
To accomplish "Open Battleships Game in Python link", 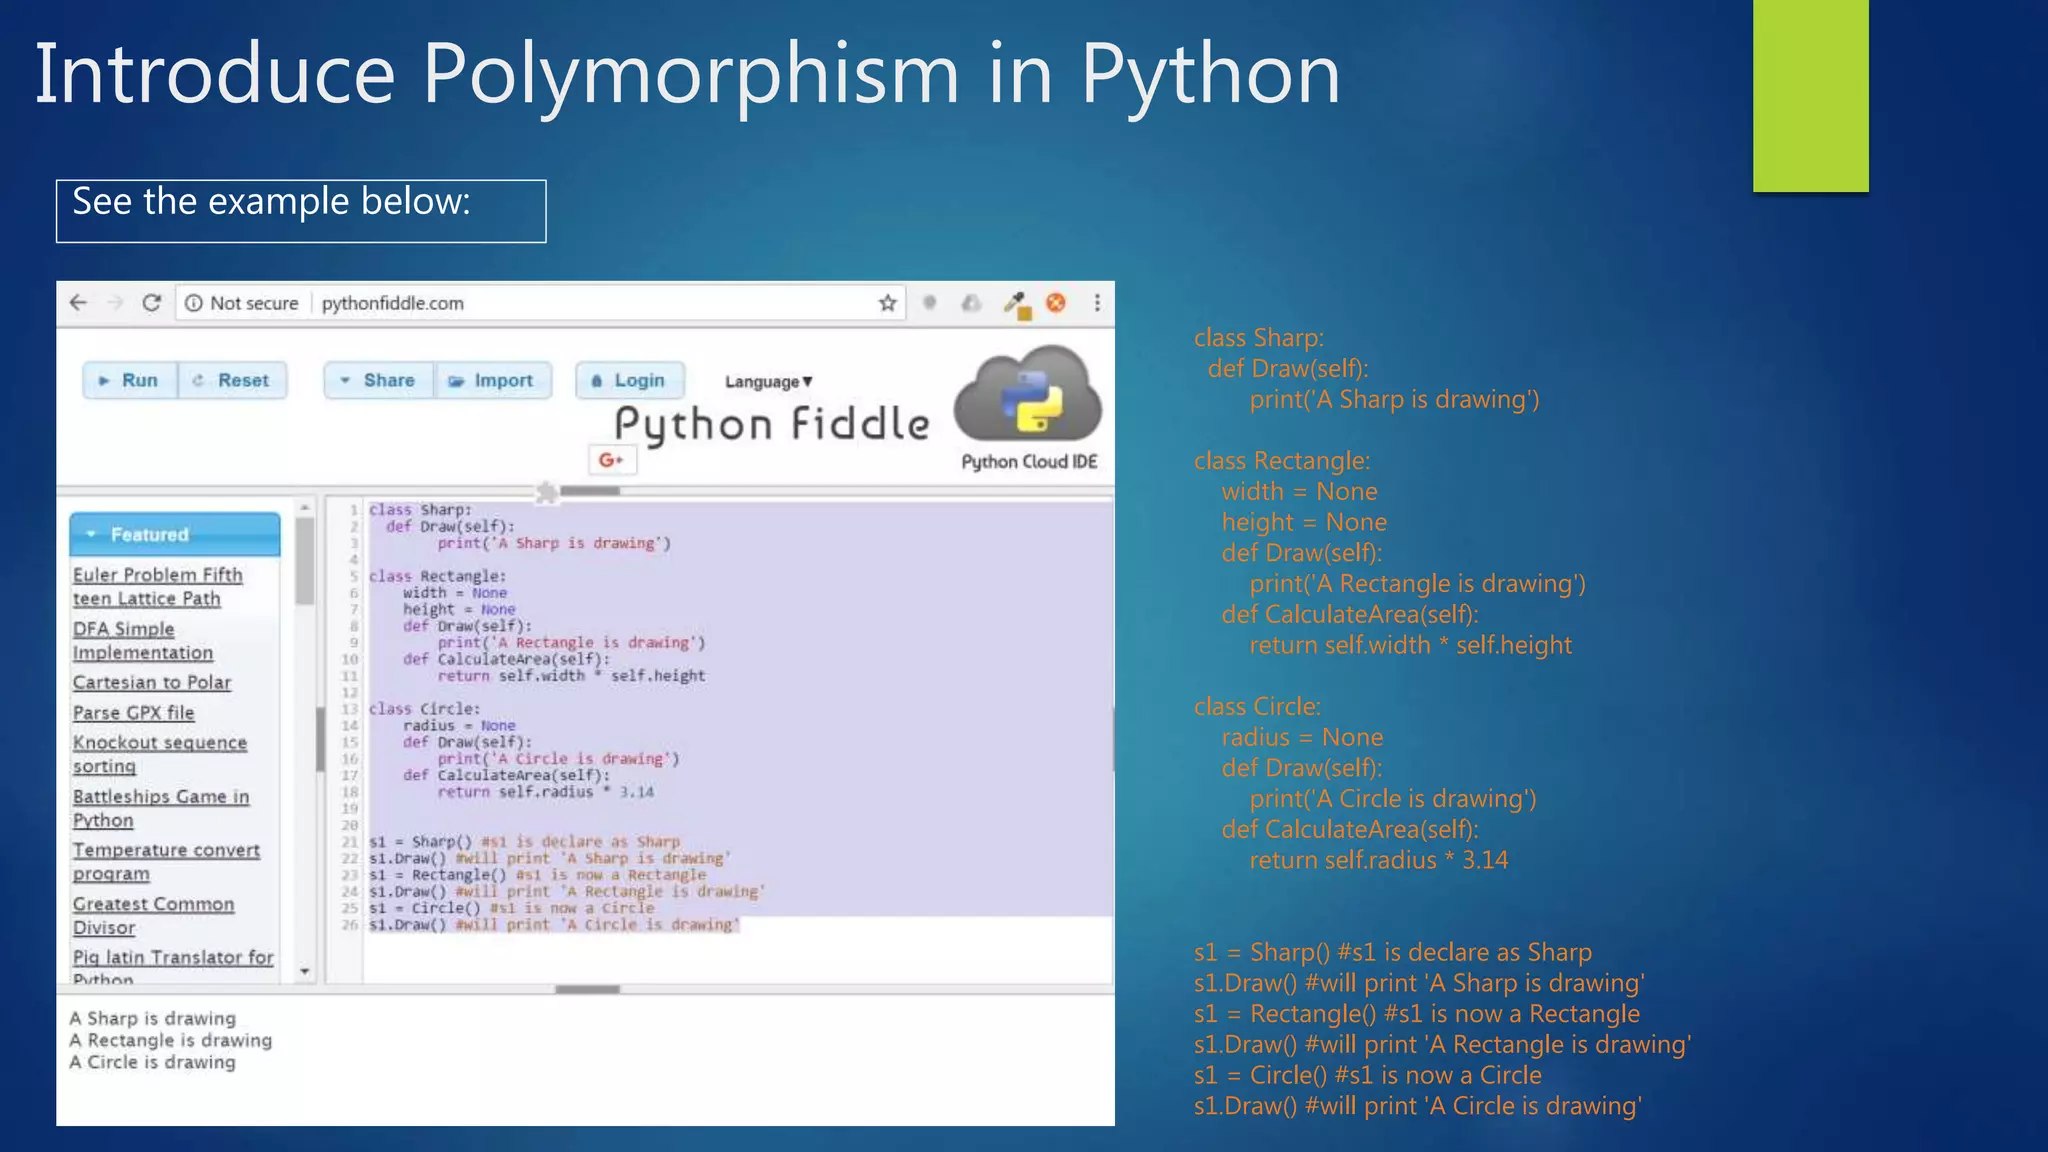I will point(161,808).
